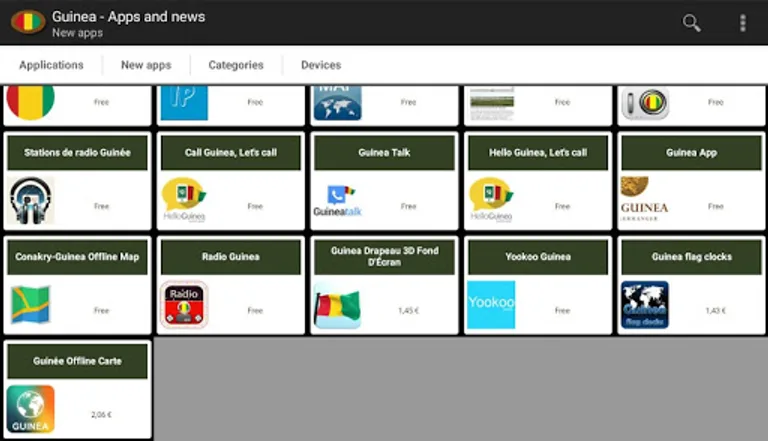Select the Radio Guinea title bar
Screen dimensions: 768x441
point(231,257)
